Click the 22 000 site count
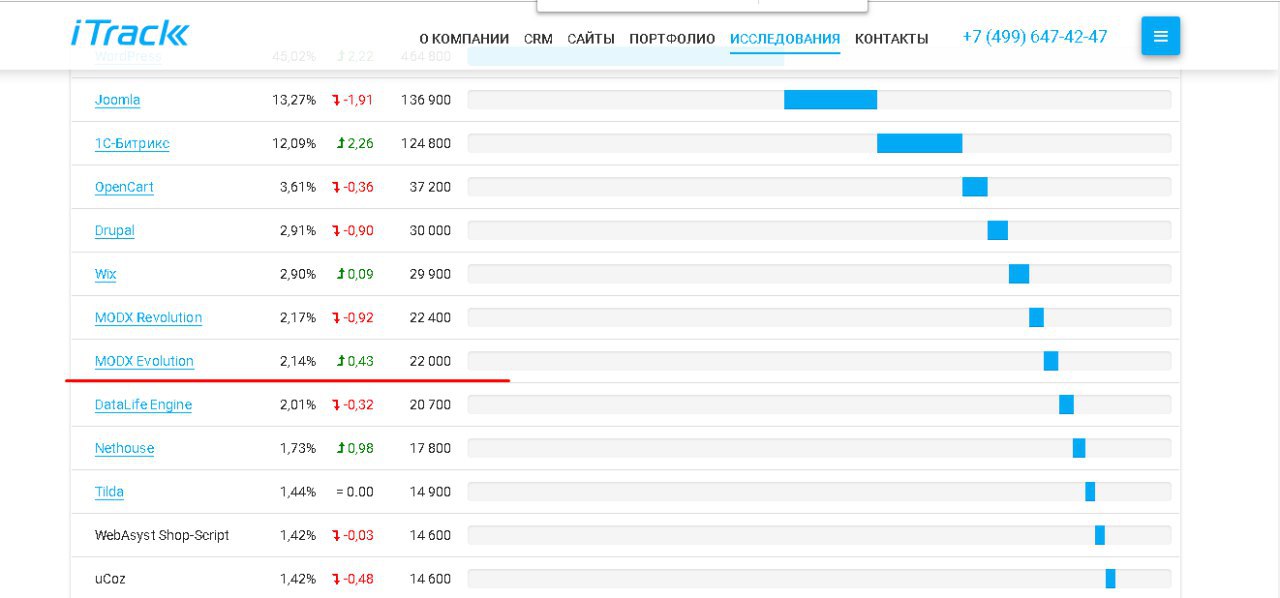Image resolution: width=1280 pixels, height=598 pixels. click(430, 361)
